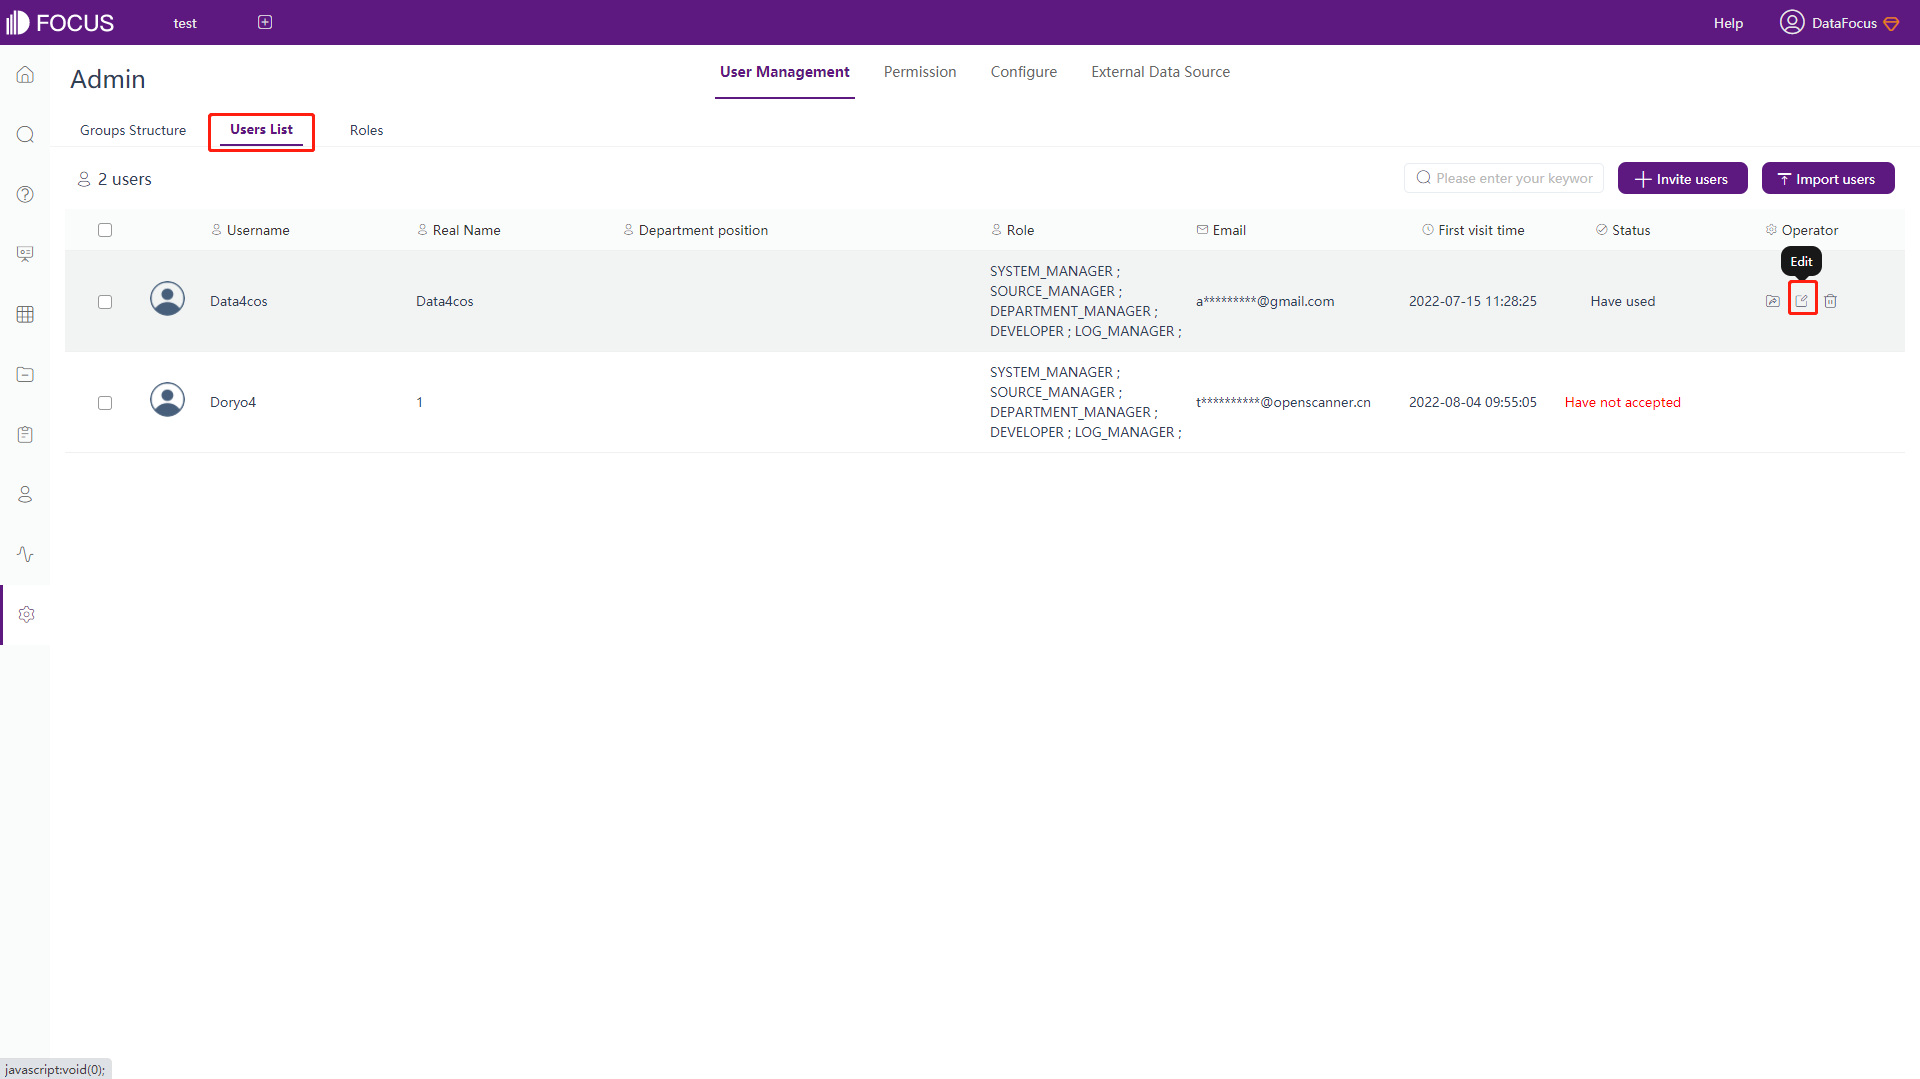The height and width of the screenshot is (1079, 1920).
Task: Click the username Doryo4 cell
Action: click(x=232, y=402)
